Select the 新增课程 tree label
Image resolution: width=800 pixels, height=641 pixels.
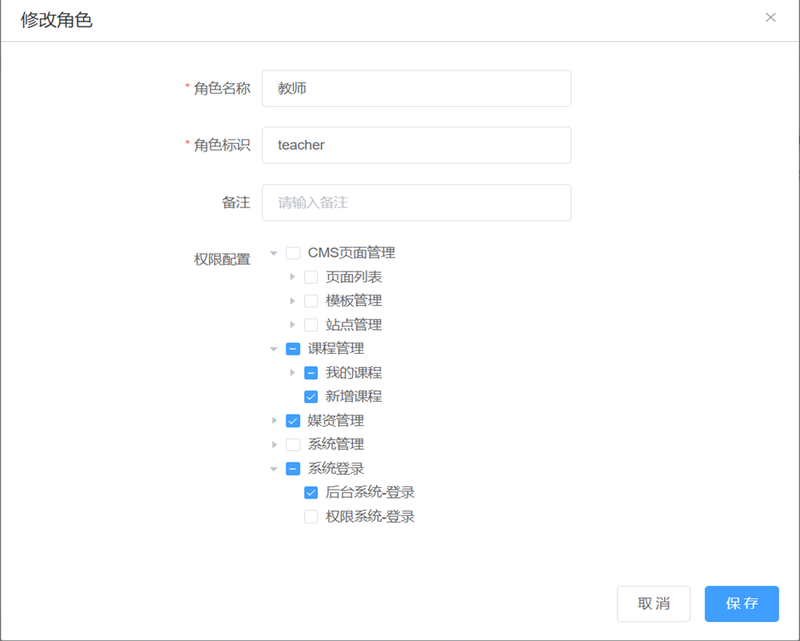coord(354,397)
